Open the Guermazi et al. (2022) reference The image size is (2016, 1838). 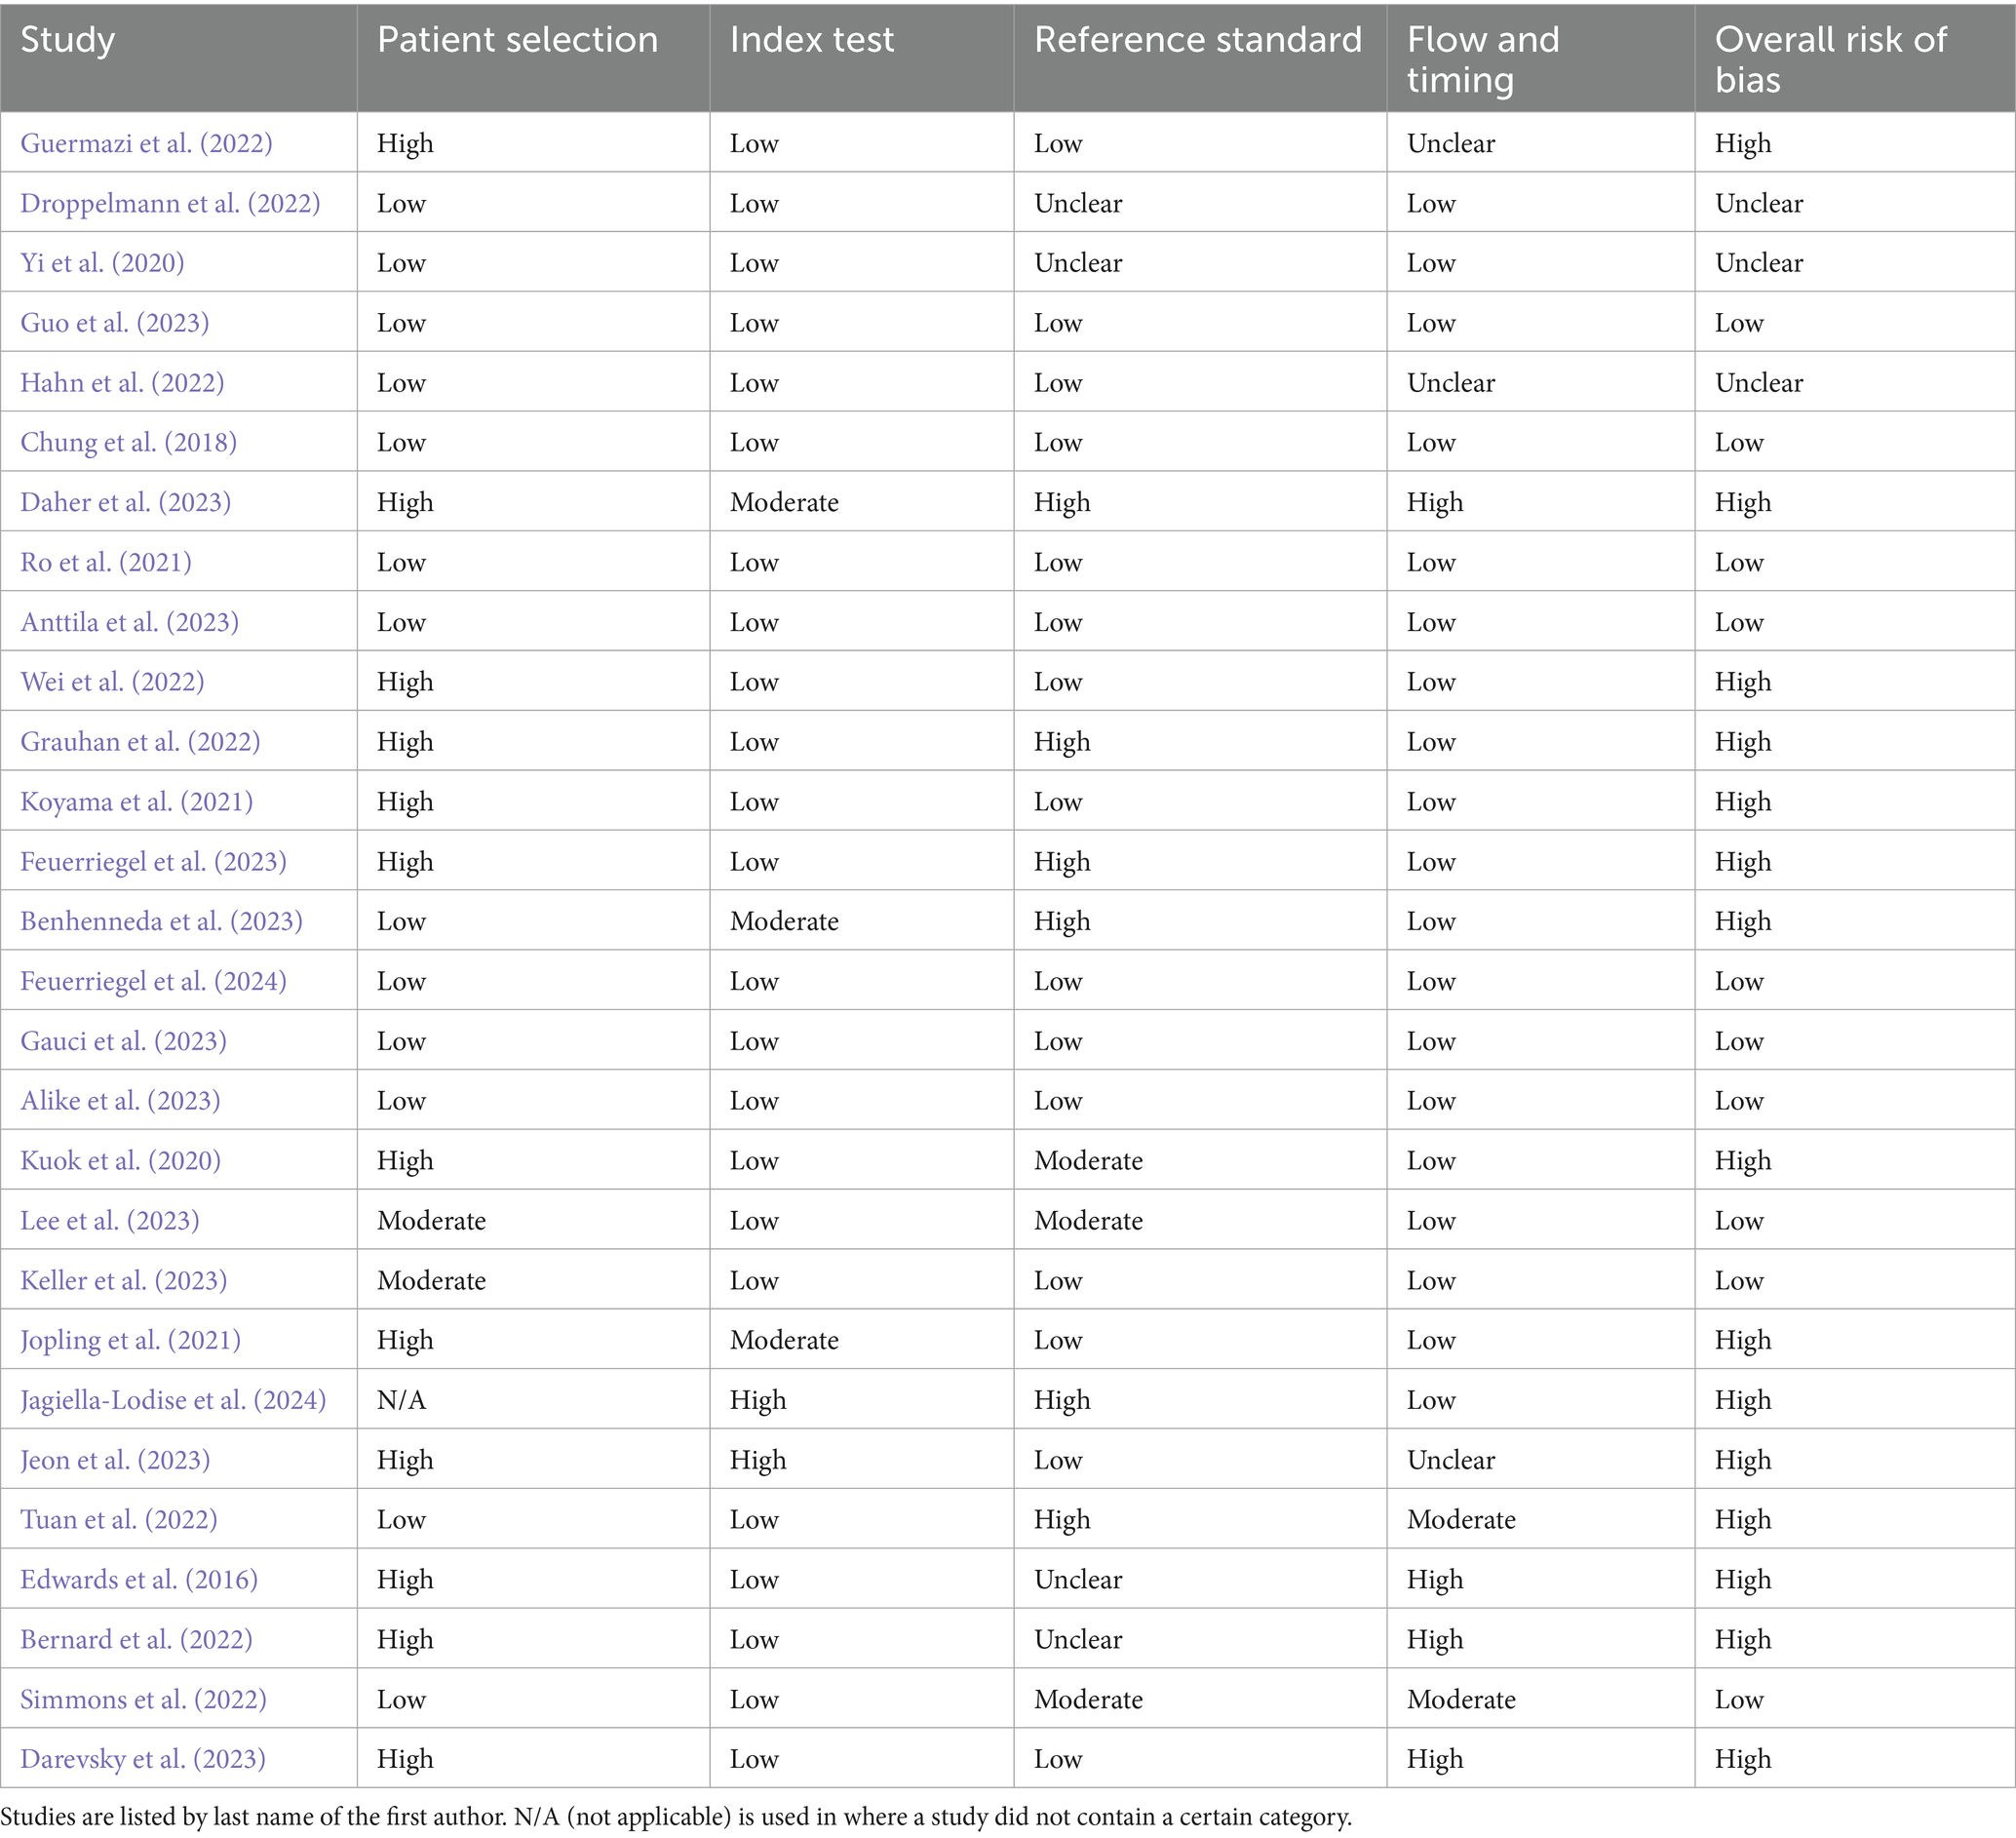coord(146,143)
